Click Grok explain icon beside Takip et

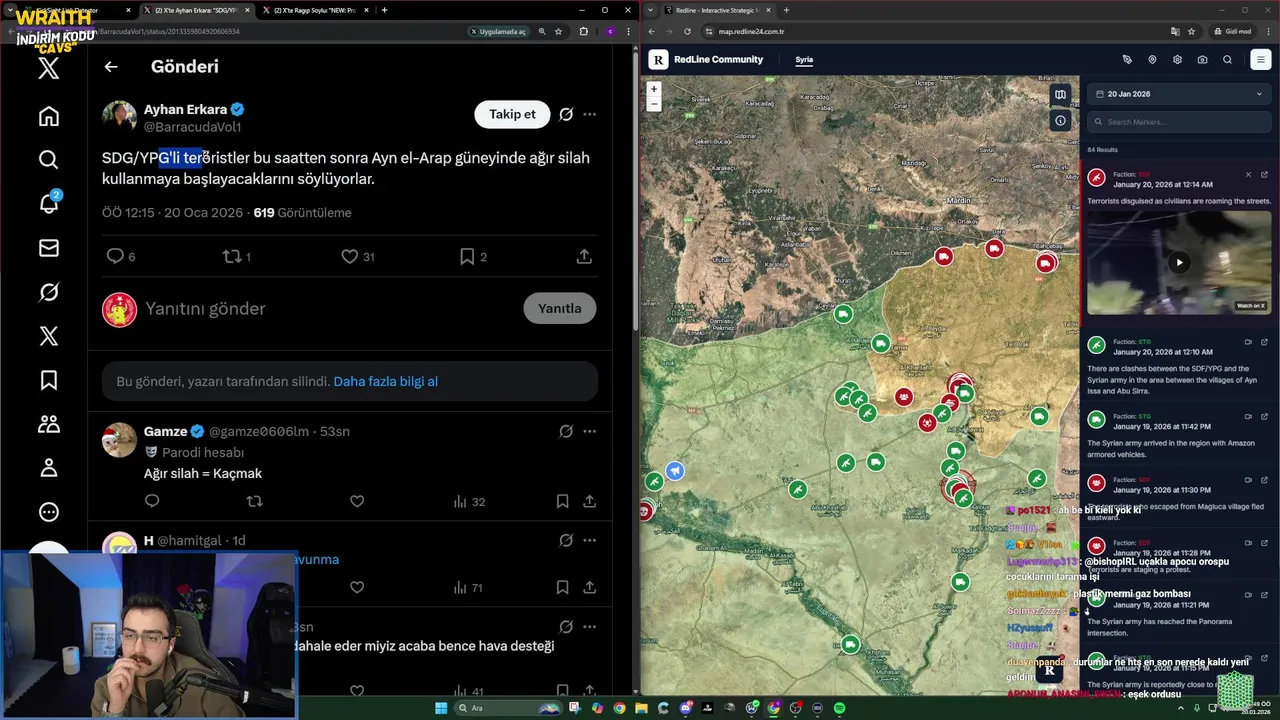point(566,114)
